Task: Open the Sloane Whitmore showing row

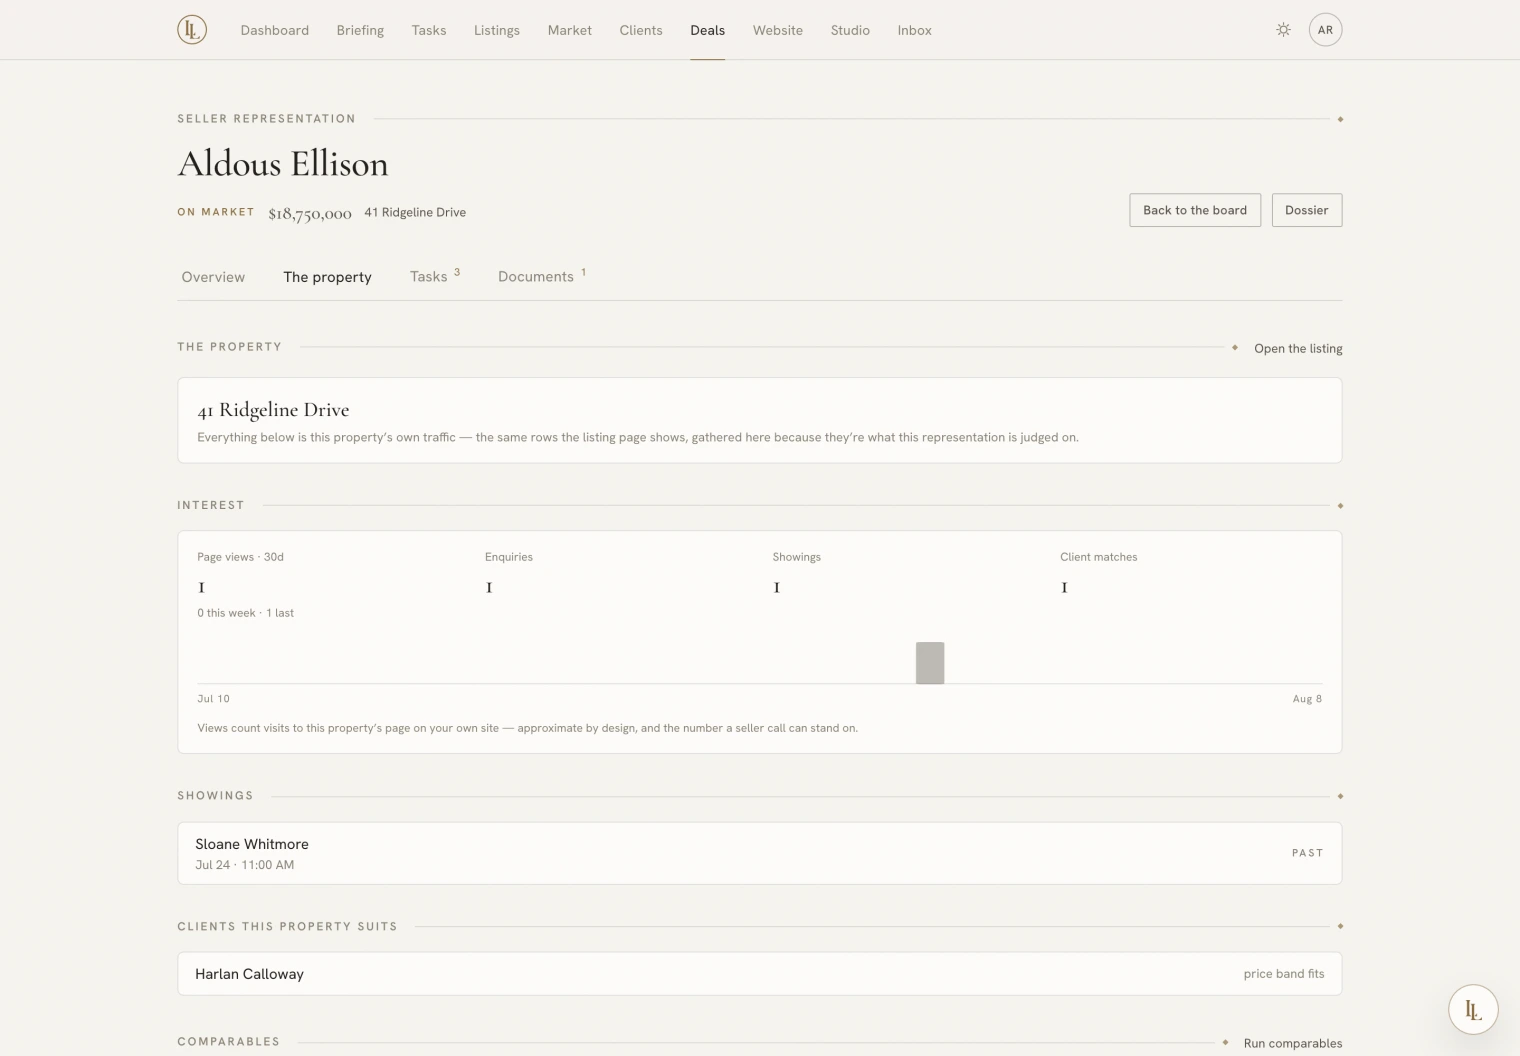Action: click(759, 853)
